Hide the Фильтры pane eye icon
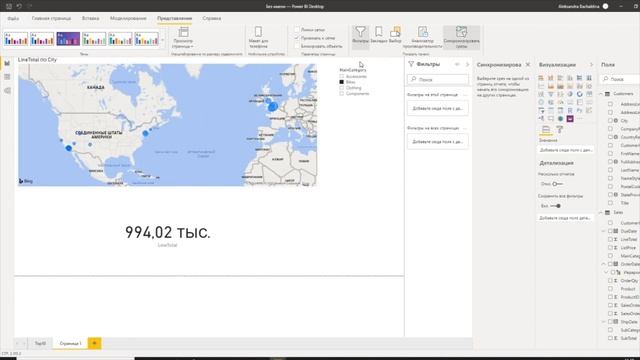Screen dimensions: 640x360 tap(457, 64)
